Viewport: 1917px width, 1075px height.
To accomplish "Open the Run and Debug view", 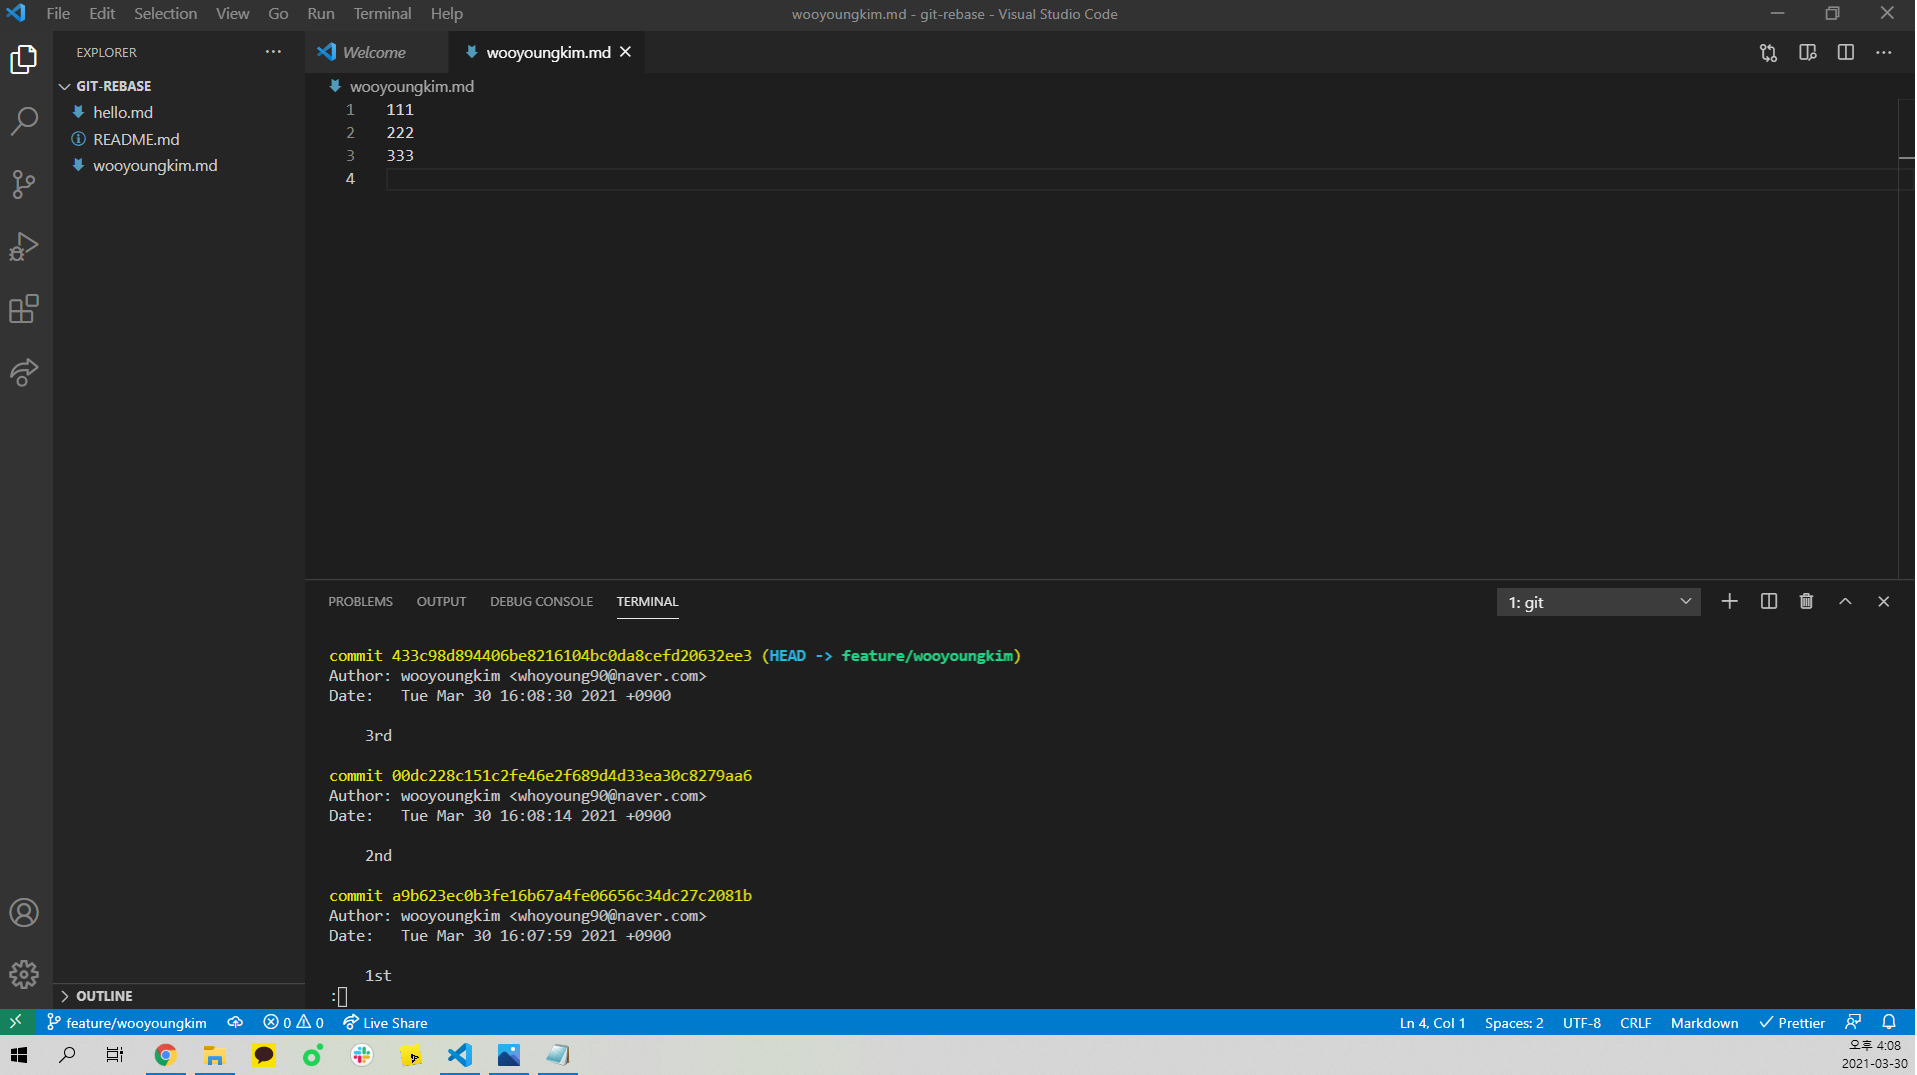I will coord(24,247).
